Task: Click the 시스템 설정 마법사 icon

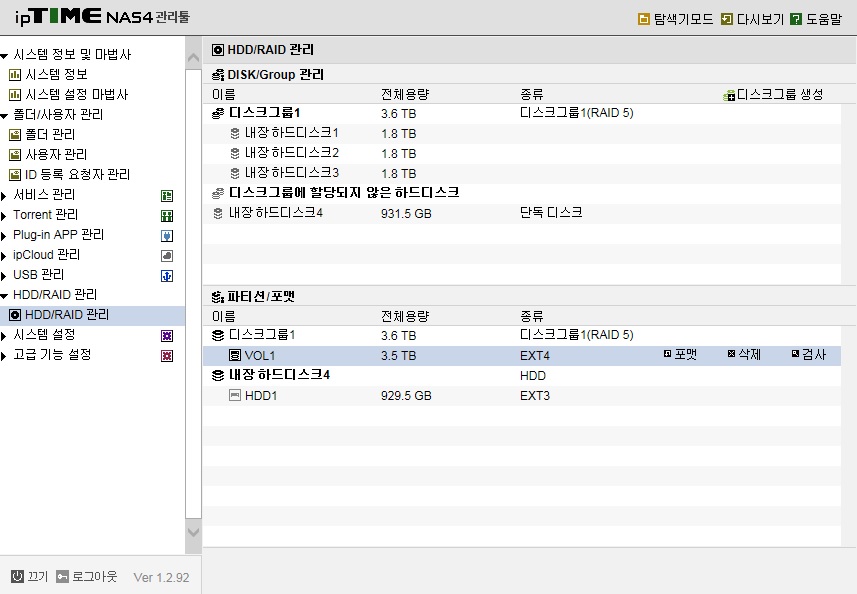Action: point(15,95)
